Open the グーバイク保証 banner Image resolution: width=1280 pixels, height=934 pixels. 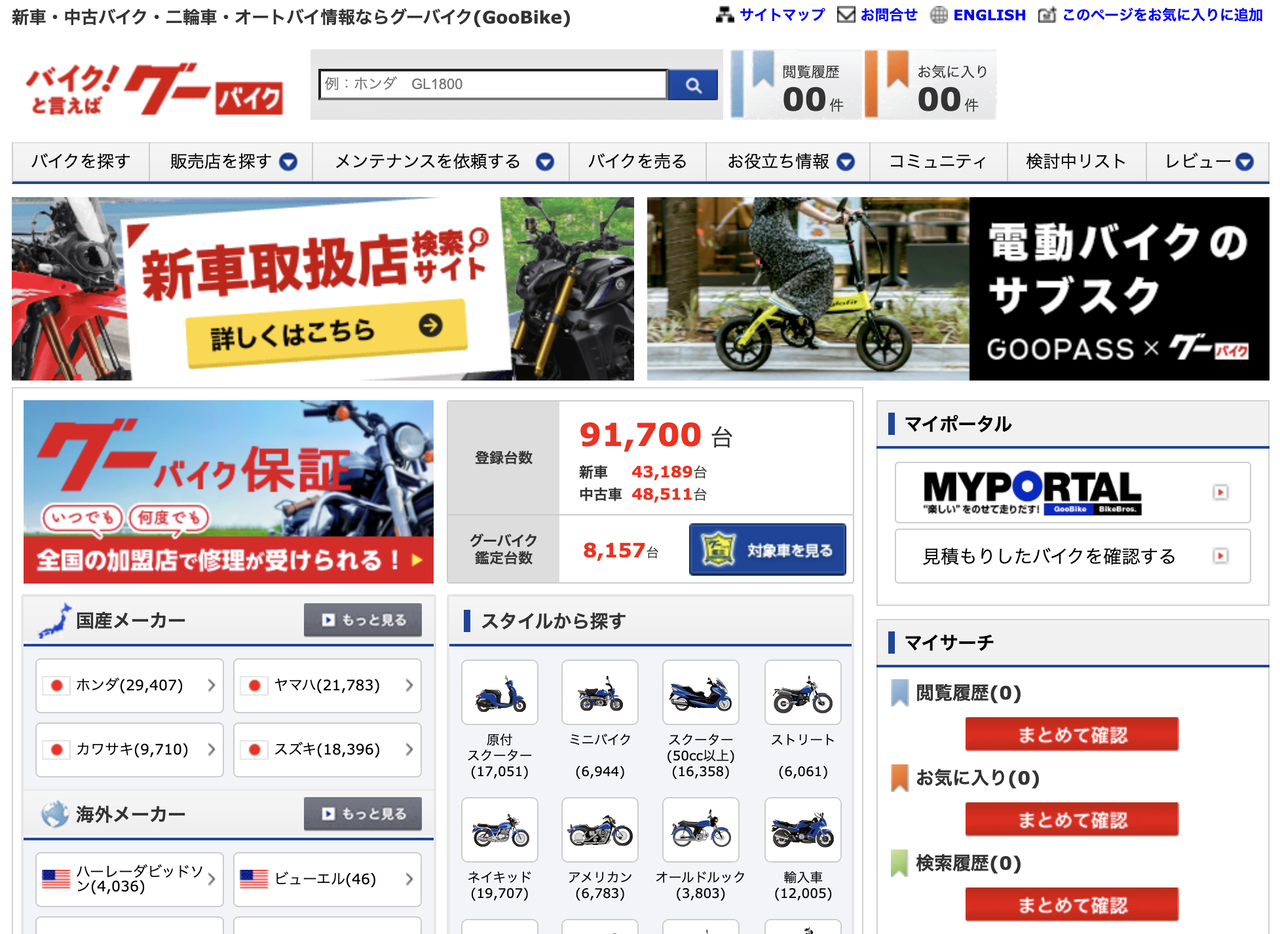click(x=229, y=492)
